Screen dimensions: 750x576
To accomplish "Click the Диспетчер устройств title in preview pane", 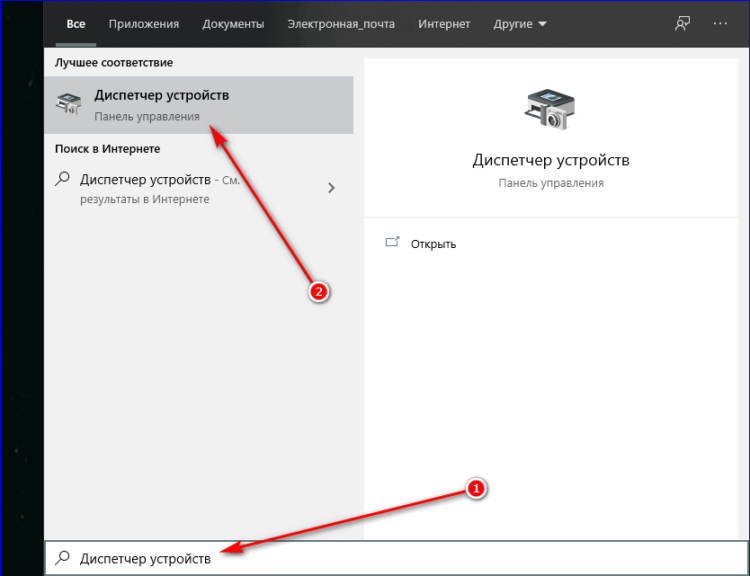I will [x=550, y=160].
